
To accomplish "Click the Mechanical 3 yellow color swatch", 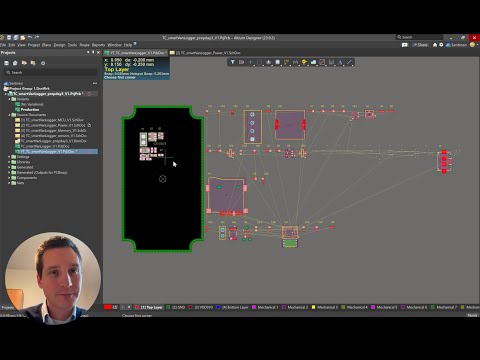I will [x=313, y=307].
